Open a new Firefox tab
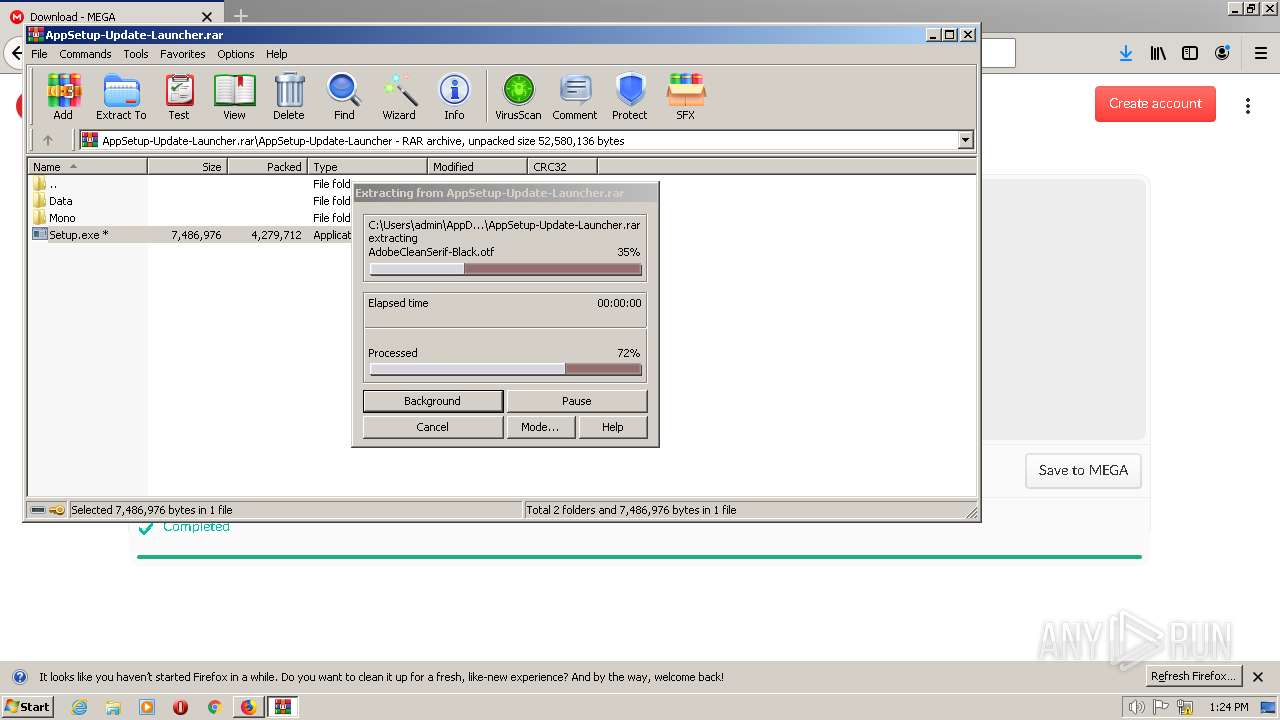 (240, 16)
